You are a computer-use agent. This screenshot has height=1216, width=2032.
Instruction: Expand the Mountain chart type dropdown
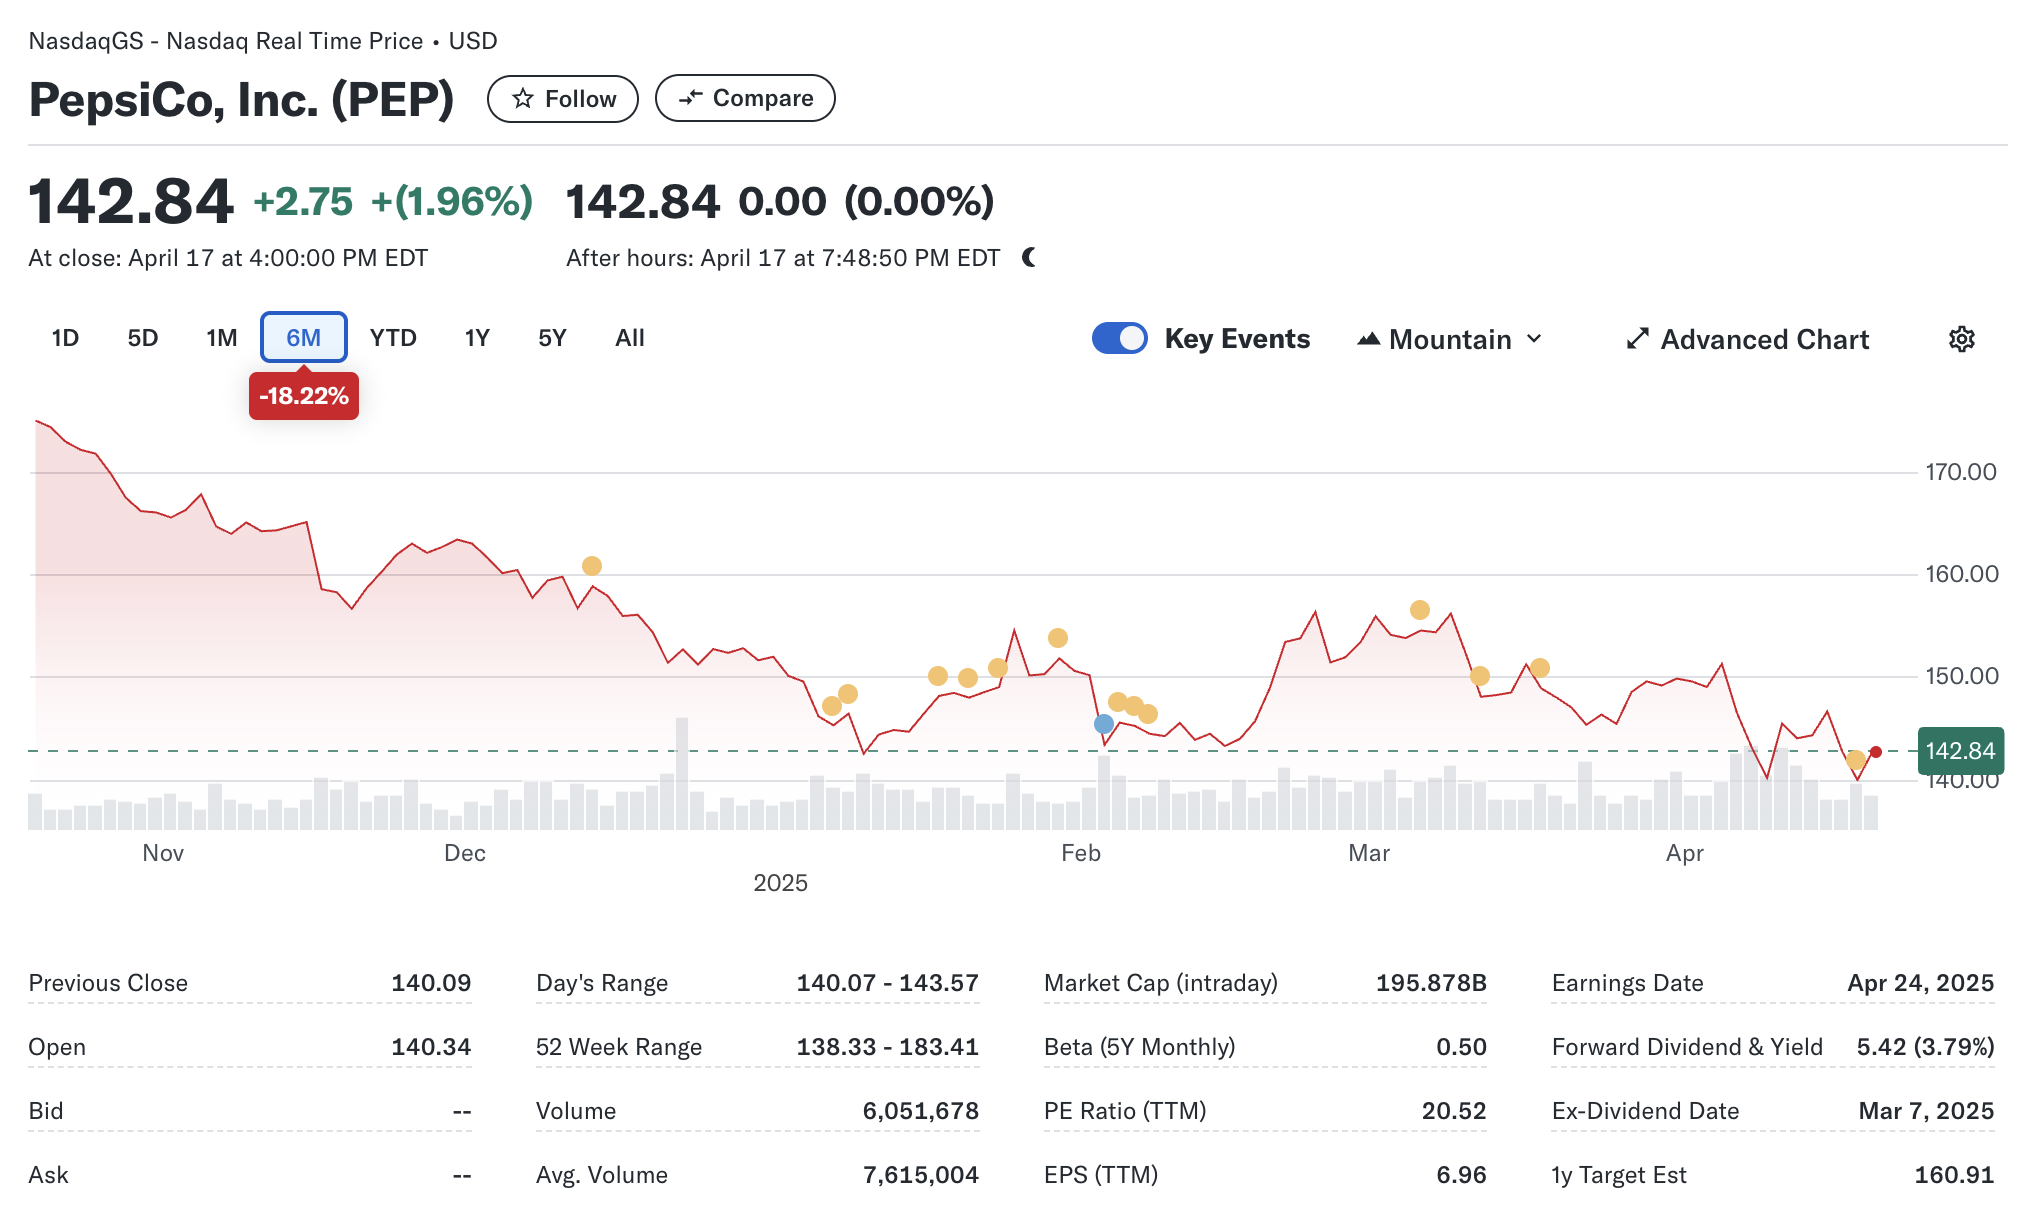tap(1450, 339)
